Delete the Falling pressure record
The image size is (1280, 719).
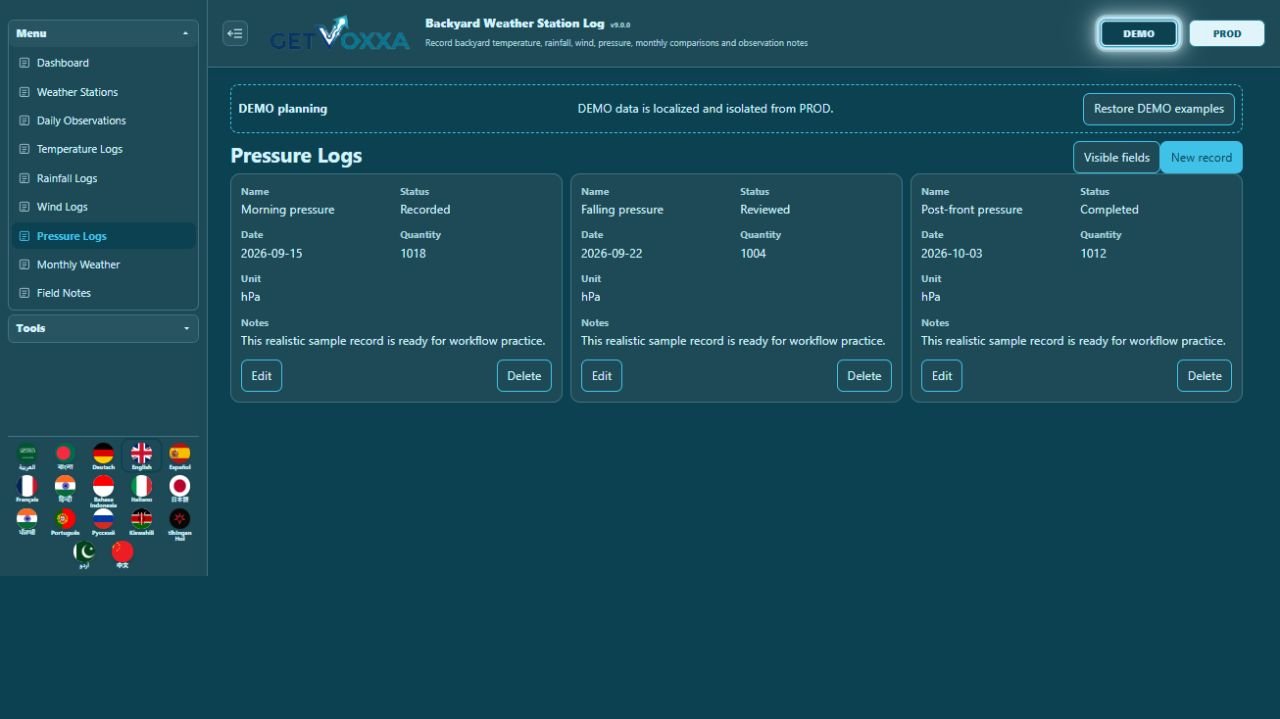(x=864, y=376)
